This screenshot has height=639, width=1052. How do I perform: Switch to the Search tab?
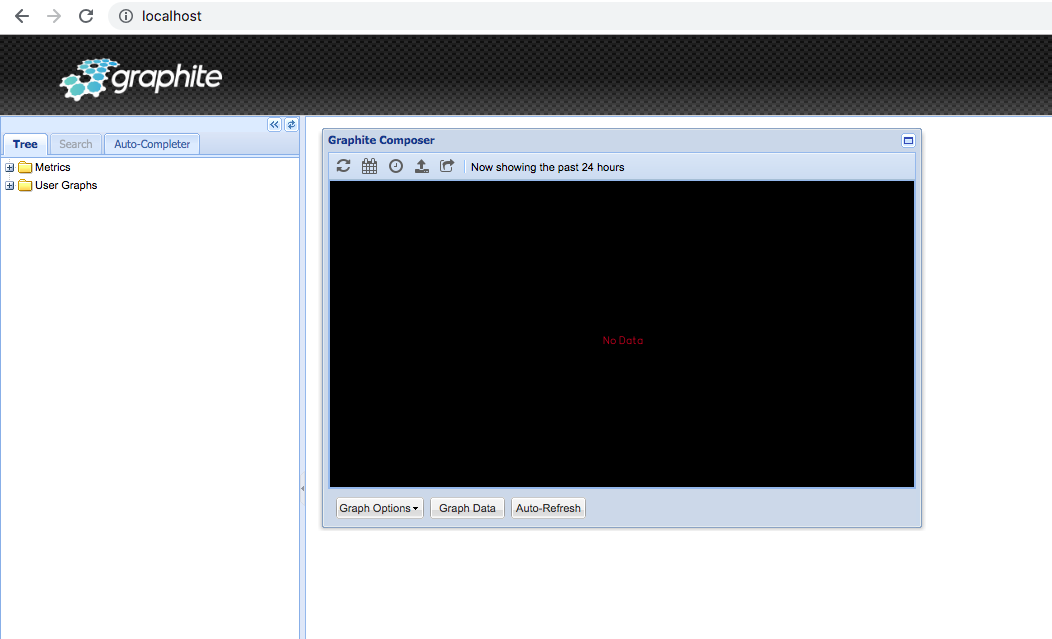(76, 144)
